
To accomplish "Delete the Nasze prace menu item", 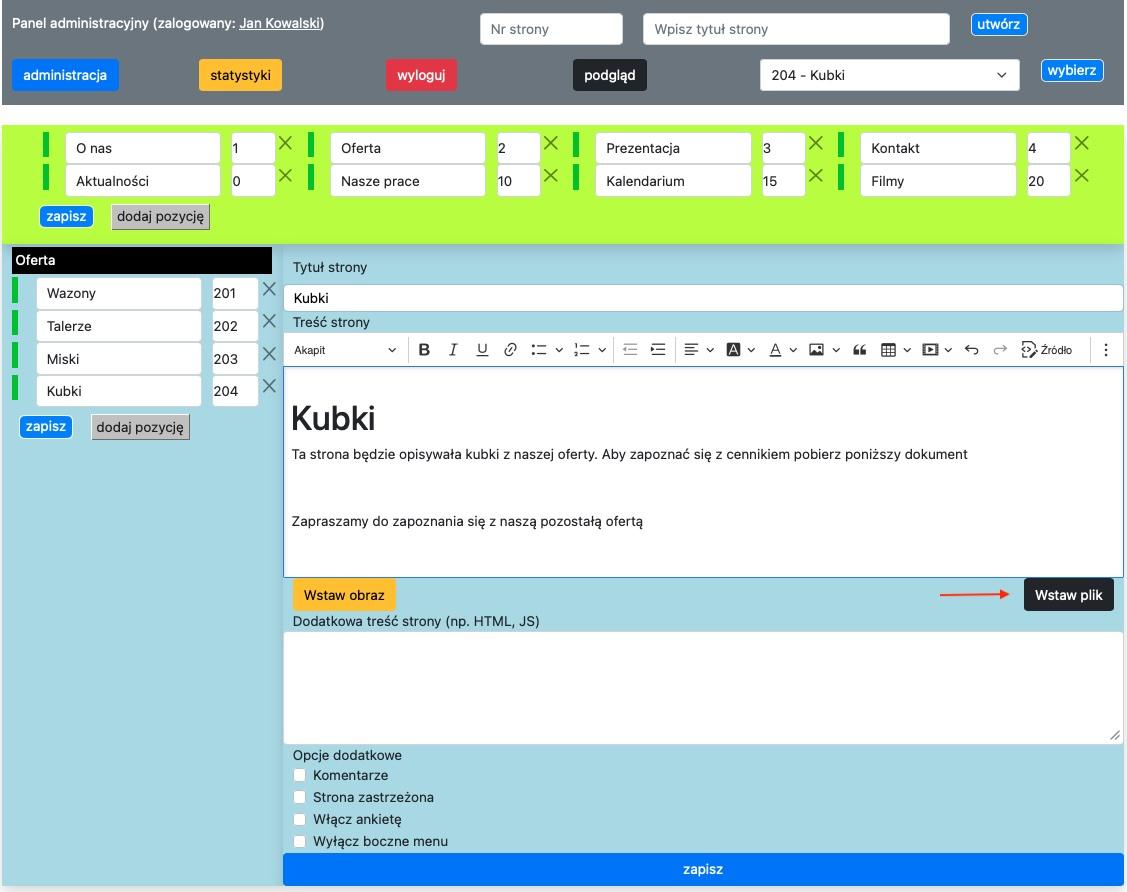I will [x=551, y=175].
